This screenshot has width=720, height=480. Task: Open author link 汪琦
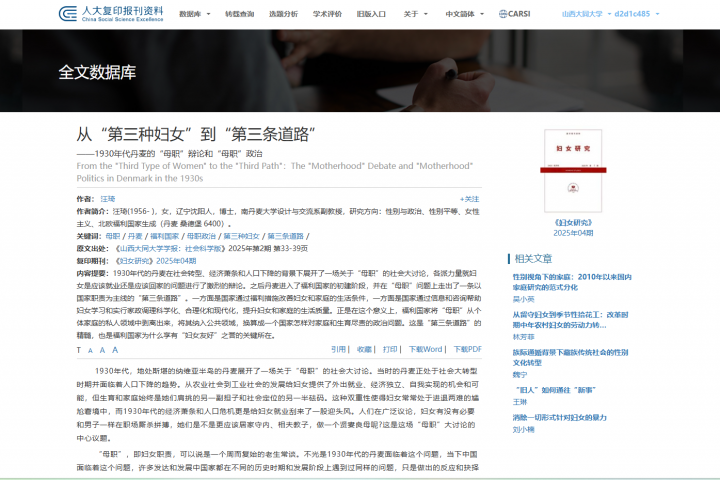(x=108, y=199)
